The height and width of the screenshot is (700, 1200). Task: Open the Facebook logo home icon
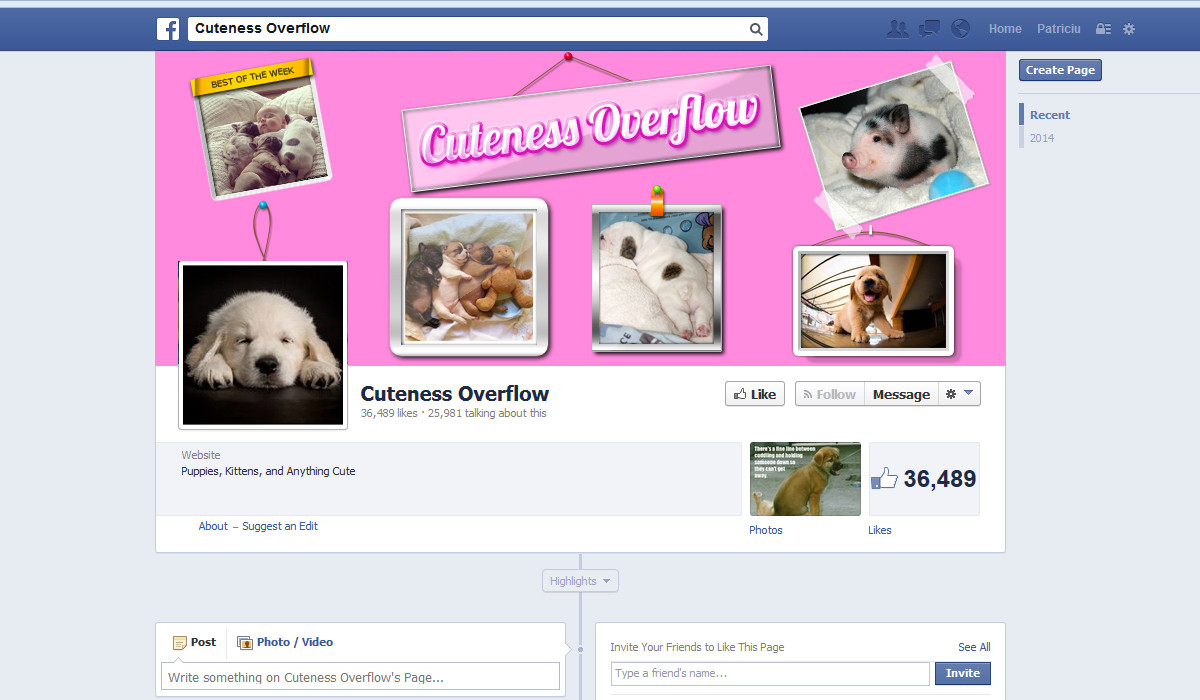(168, 29)
